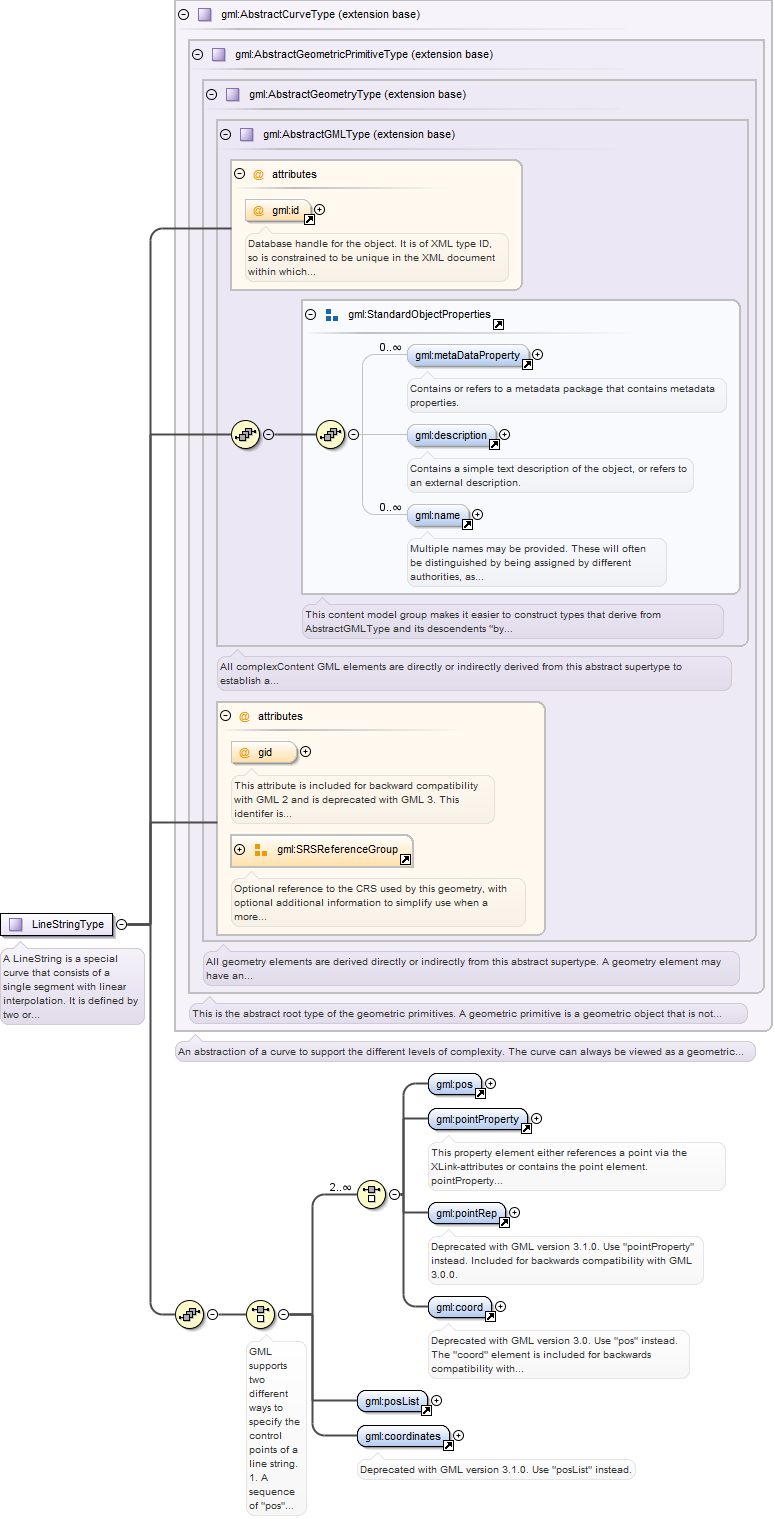This screenshot has height=1519, width=774.
Task: Collapse the LineStringType node
Action: [122, 924]
